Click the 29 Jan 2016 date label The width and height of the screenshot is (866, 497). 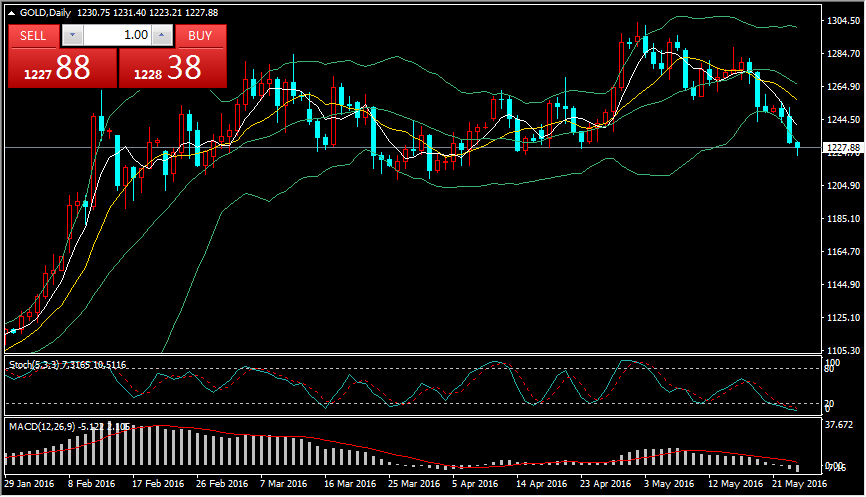(30, 483)
